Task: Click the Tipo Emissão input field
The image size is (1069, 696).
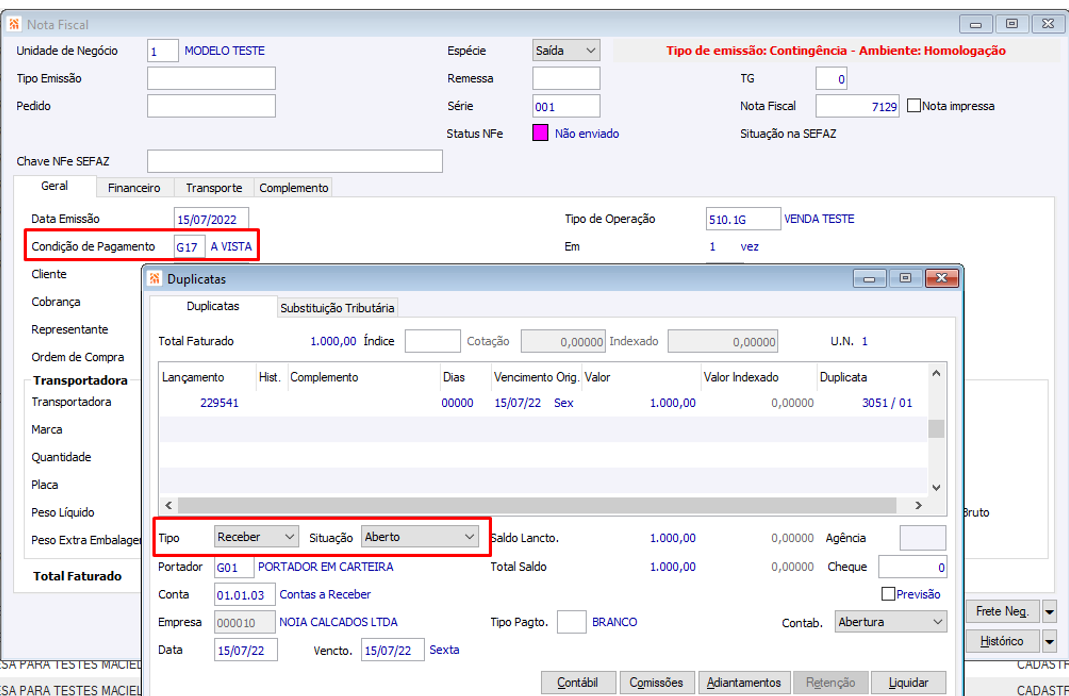Action: (x=211, y=78)
